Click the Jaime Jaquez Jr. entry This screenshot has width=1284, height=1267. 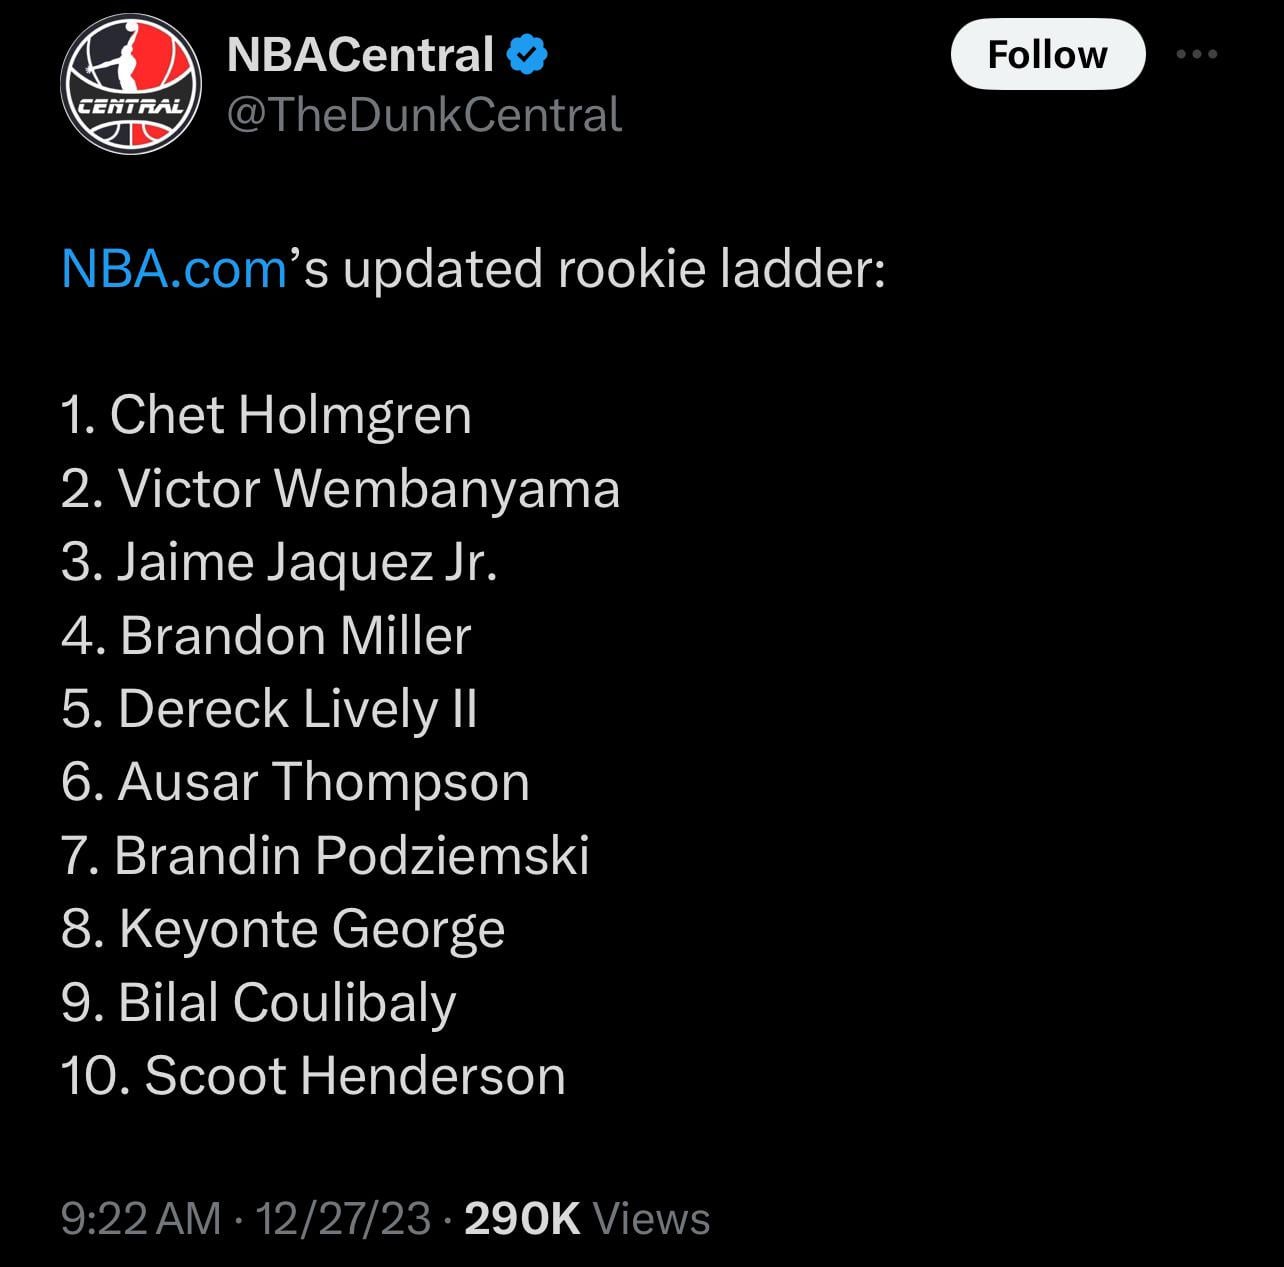coord(279,562)
